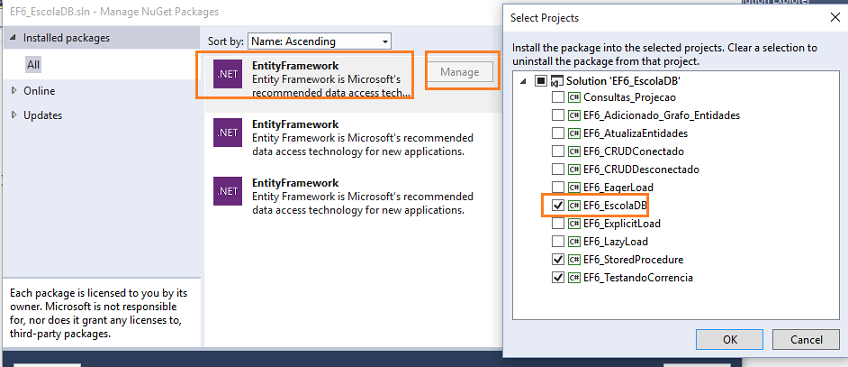
Task: Select the Installed packages heading
Action: [67, 38]
